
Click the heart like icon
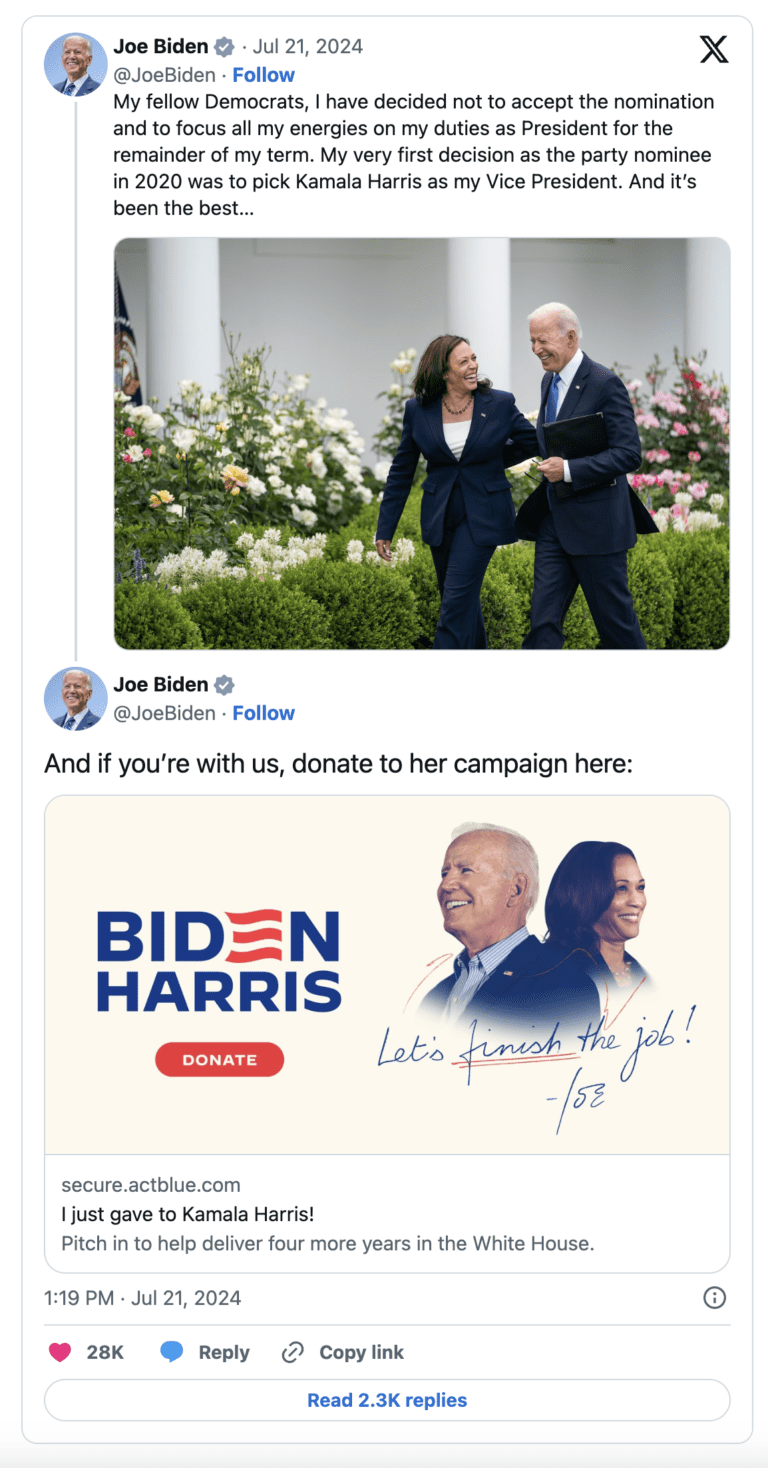[60, 1352]
